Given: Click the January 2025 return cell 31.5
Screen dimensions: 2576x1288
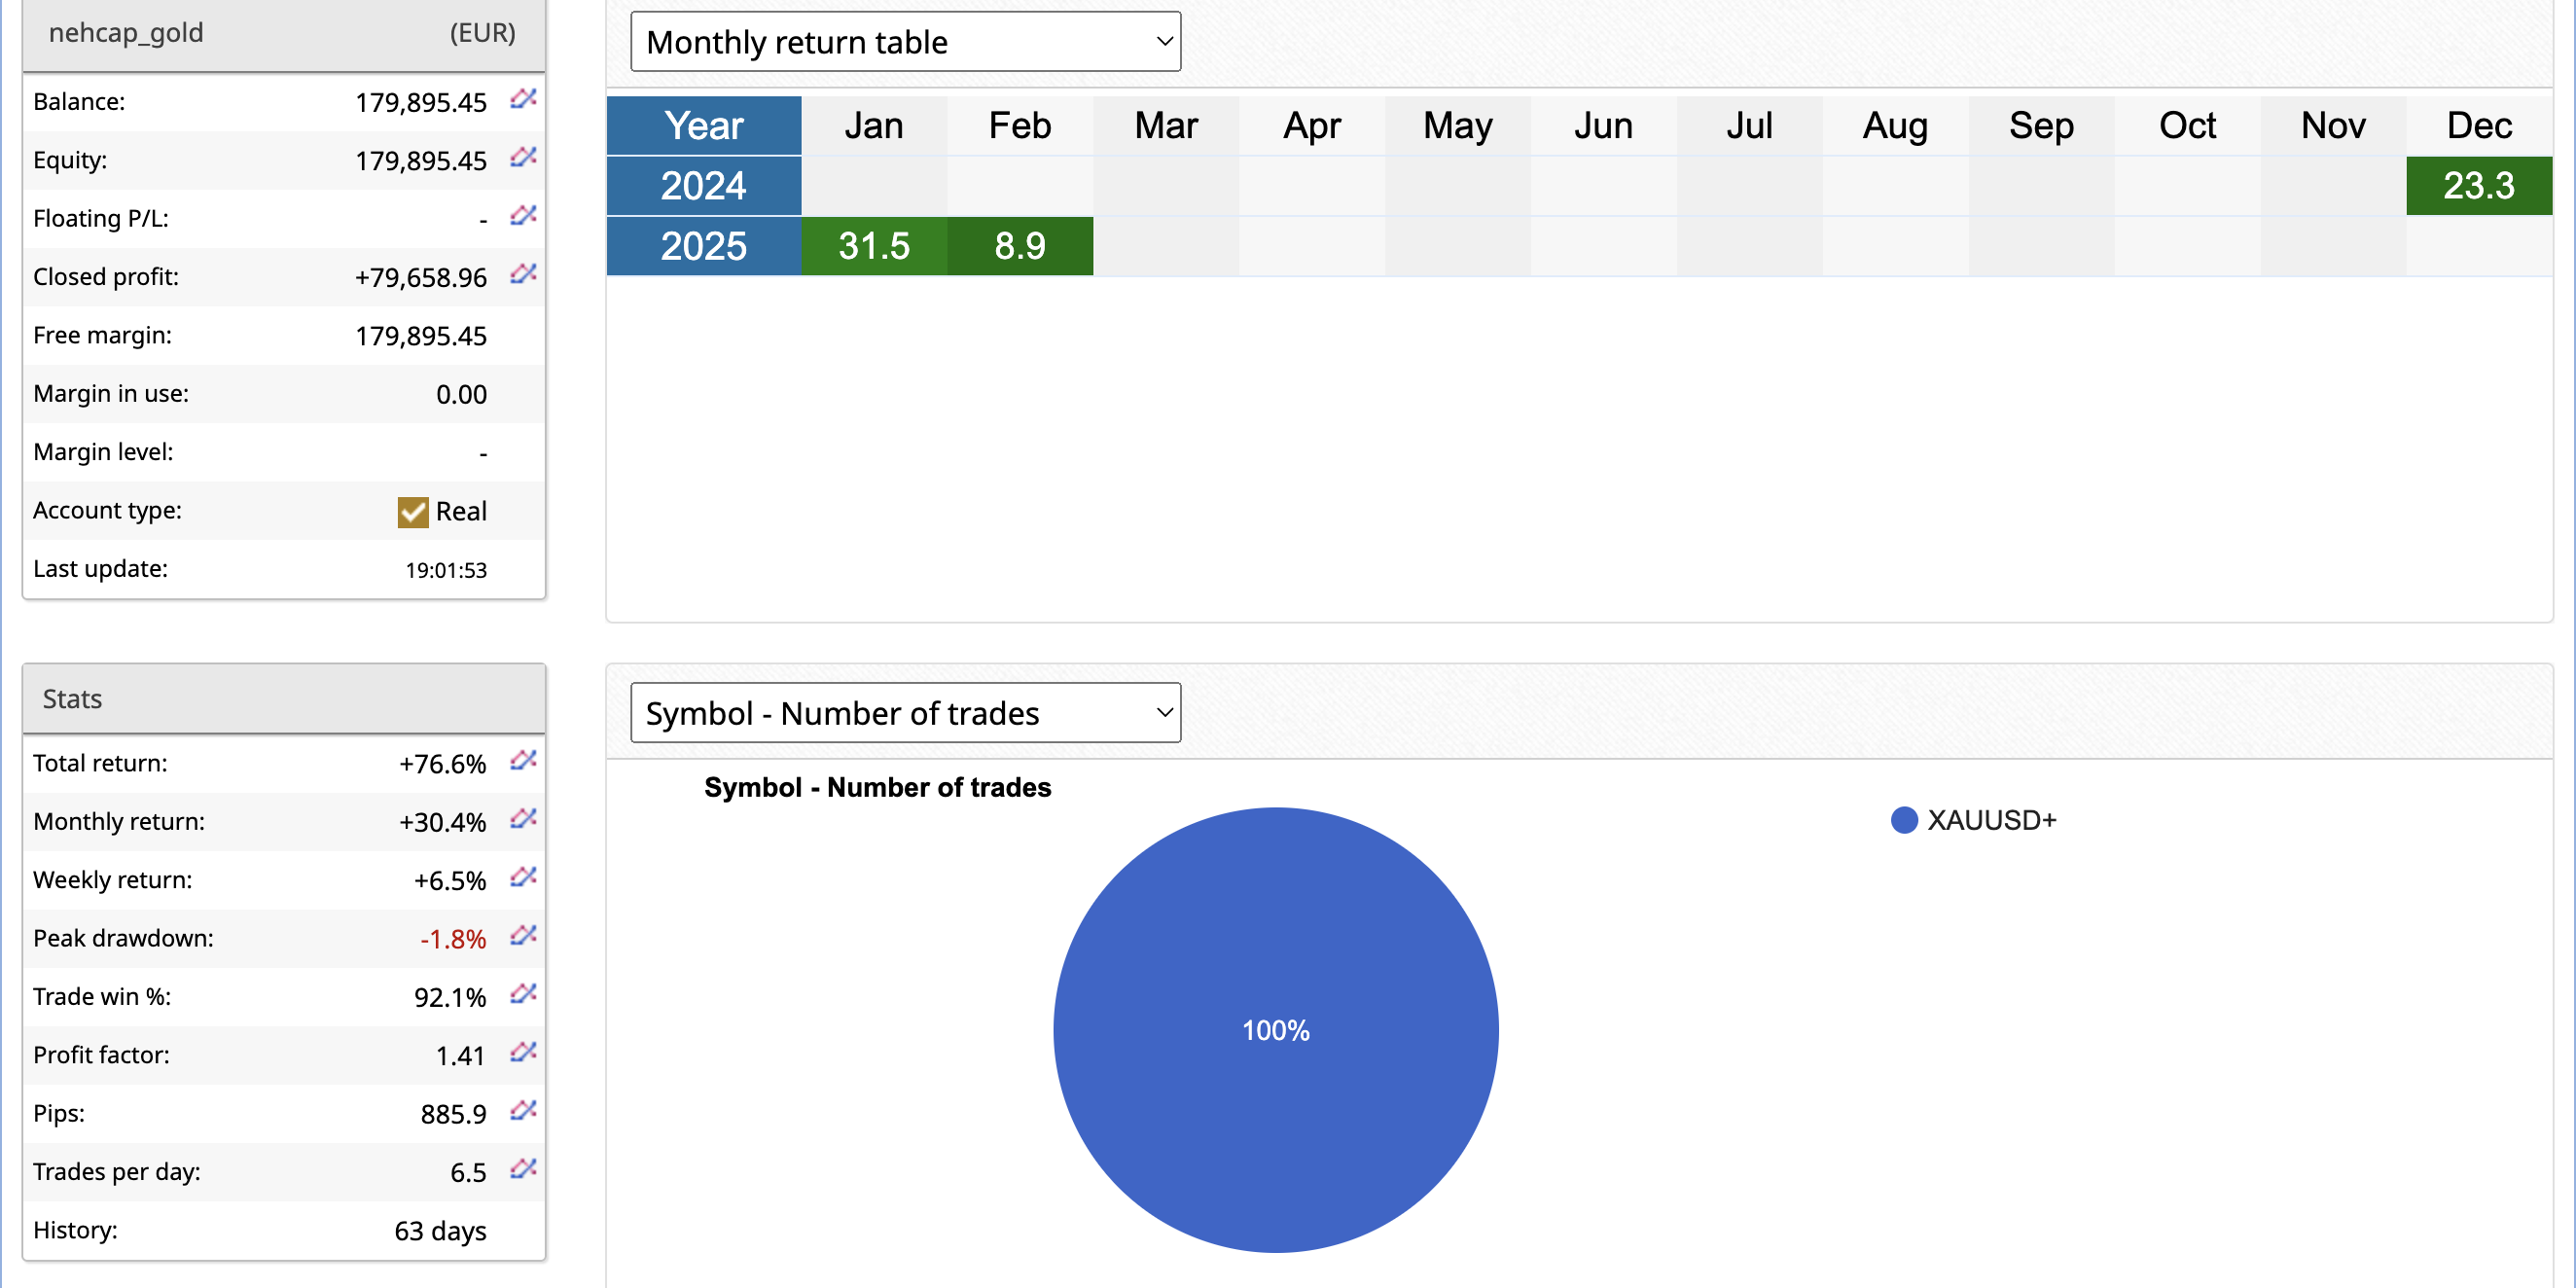Looking at the screenshot, I should [x=873, y=246].
